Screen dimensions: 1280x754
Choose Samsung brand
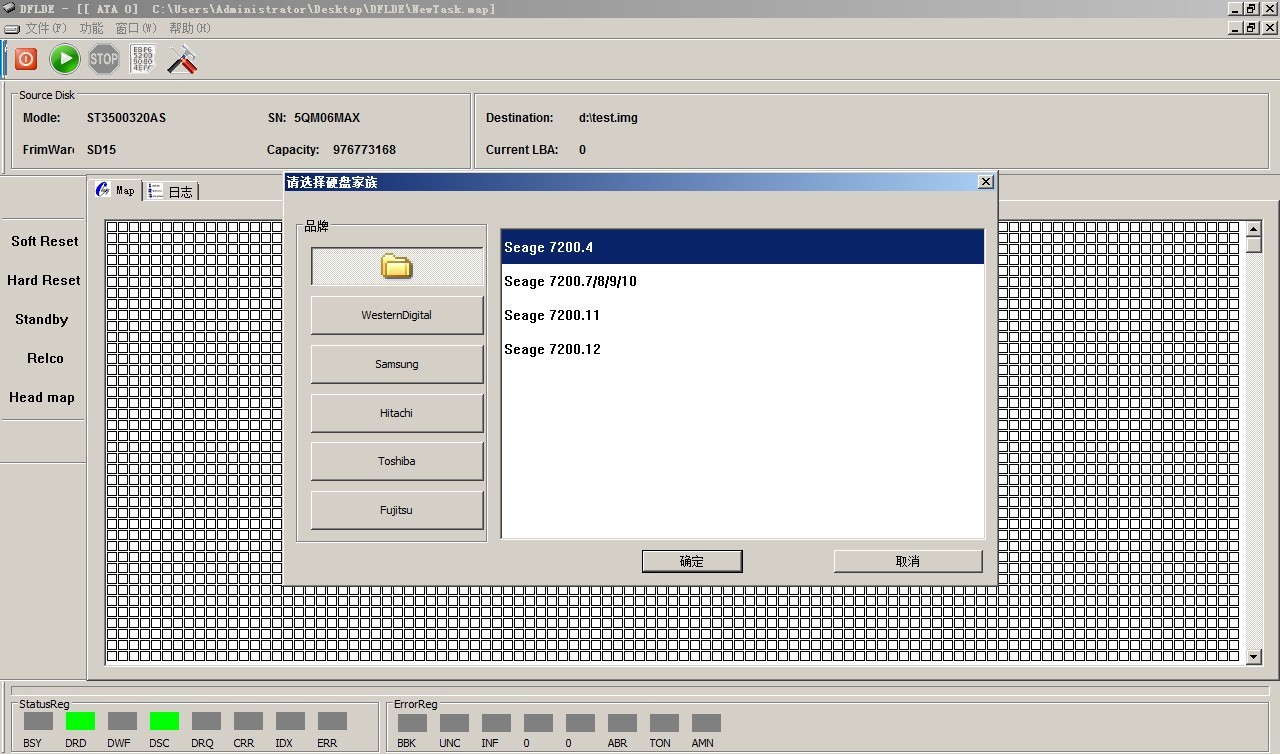pyautogui.click(x=397, y=364)
